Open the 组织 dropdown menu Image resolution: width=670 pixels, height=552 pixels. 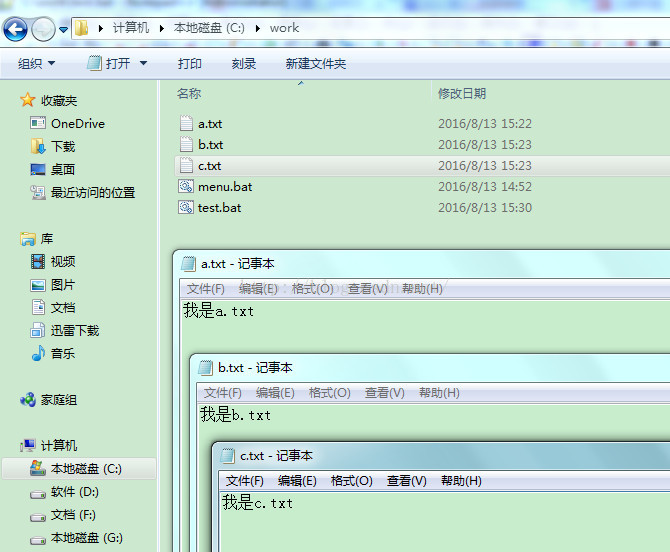tap(36, 64)
